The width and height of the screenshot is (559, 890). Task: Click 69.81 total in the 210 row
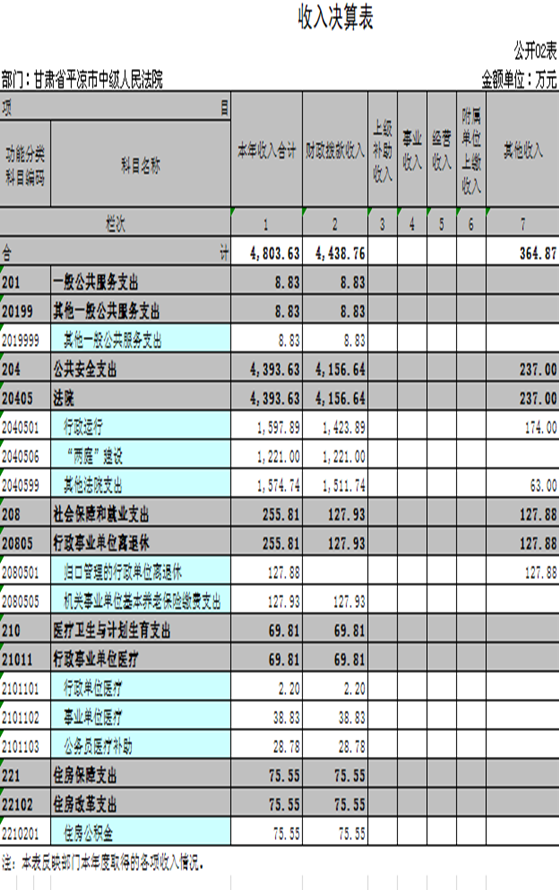click(284, 631)
